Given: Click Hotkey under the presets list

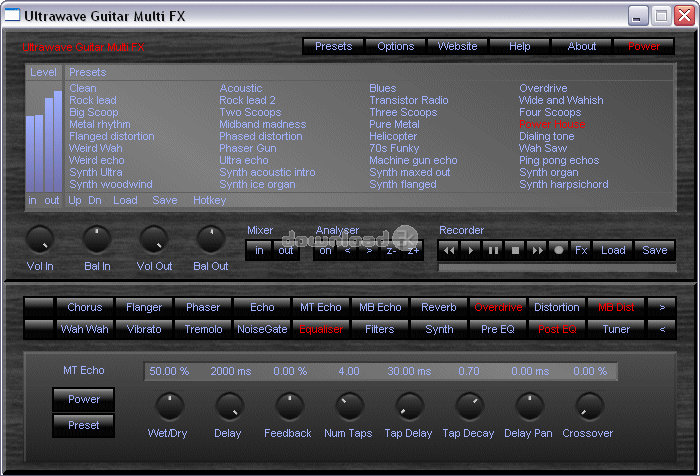Looking at the screenshot, I should tap(209, 200).
